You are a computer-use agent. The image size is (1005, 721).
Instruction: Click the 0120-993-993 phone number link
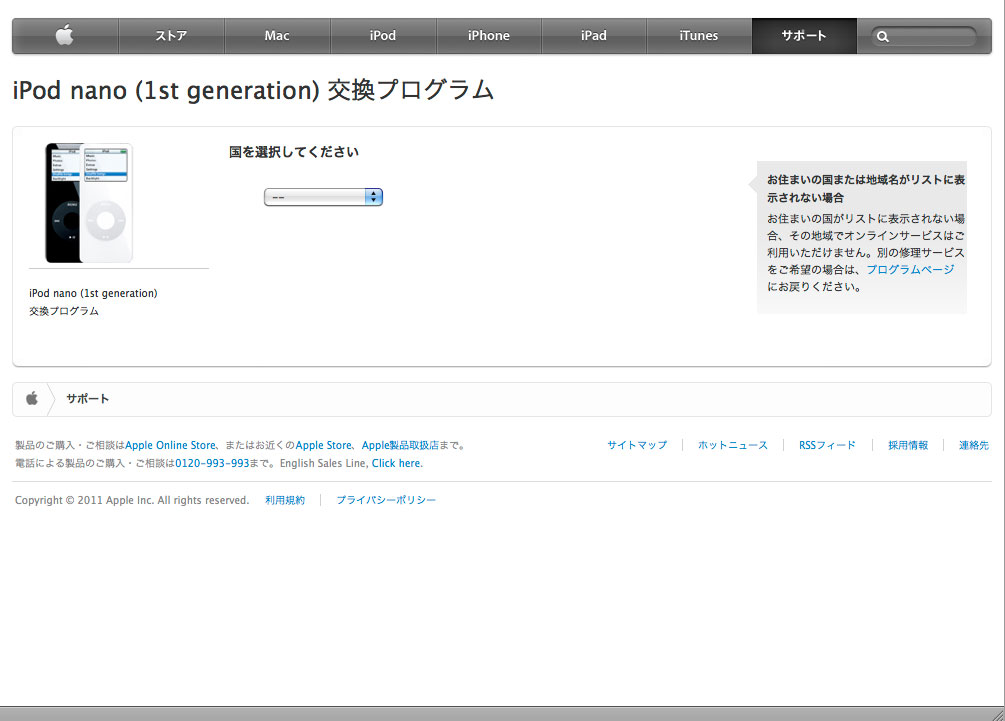(212, 463)
